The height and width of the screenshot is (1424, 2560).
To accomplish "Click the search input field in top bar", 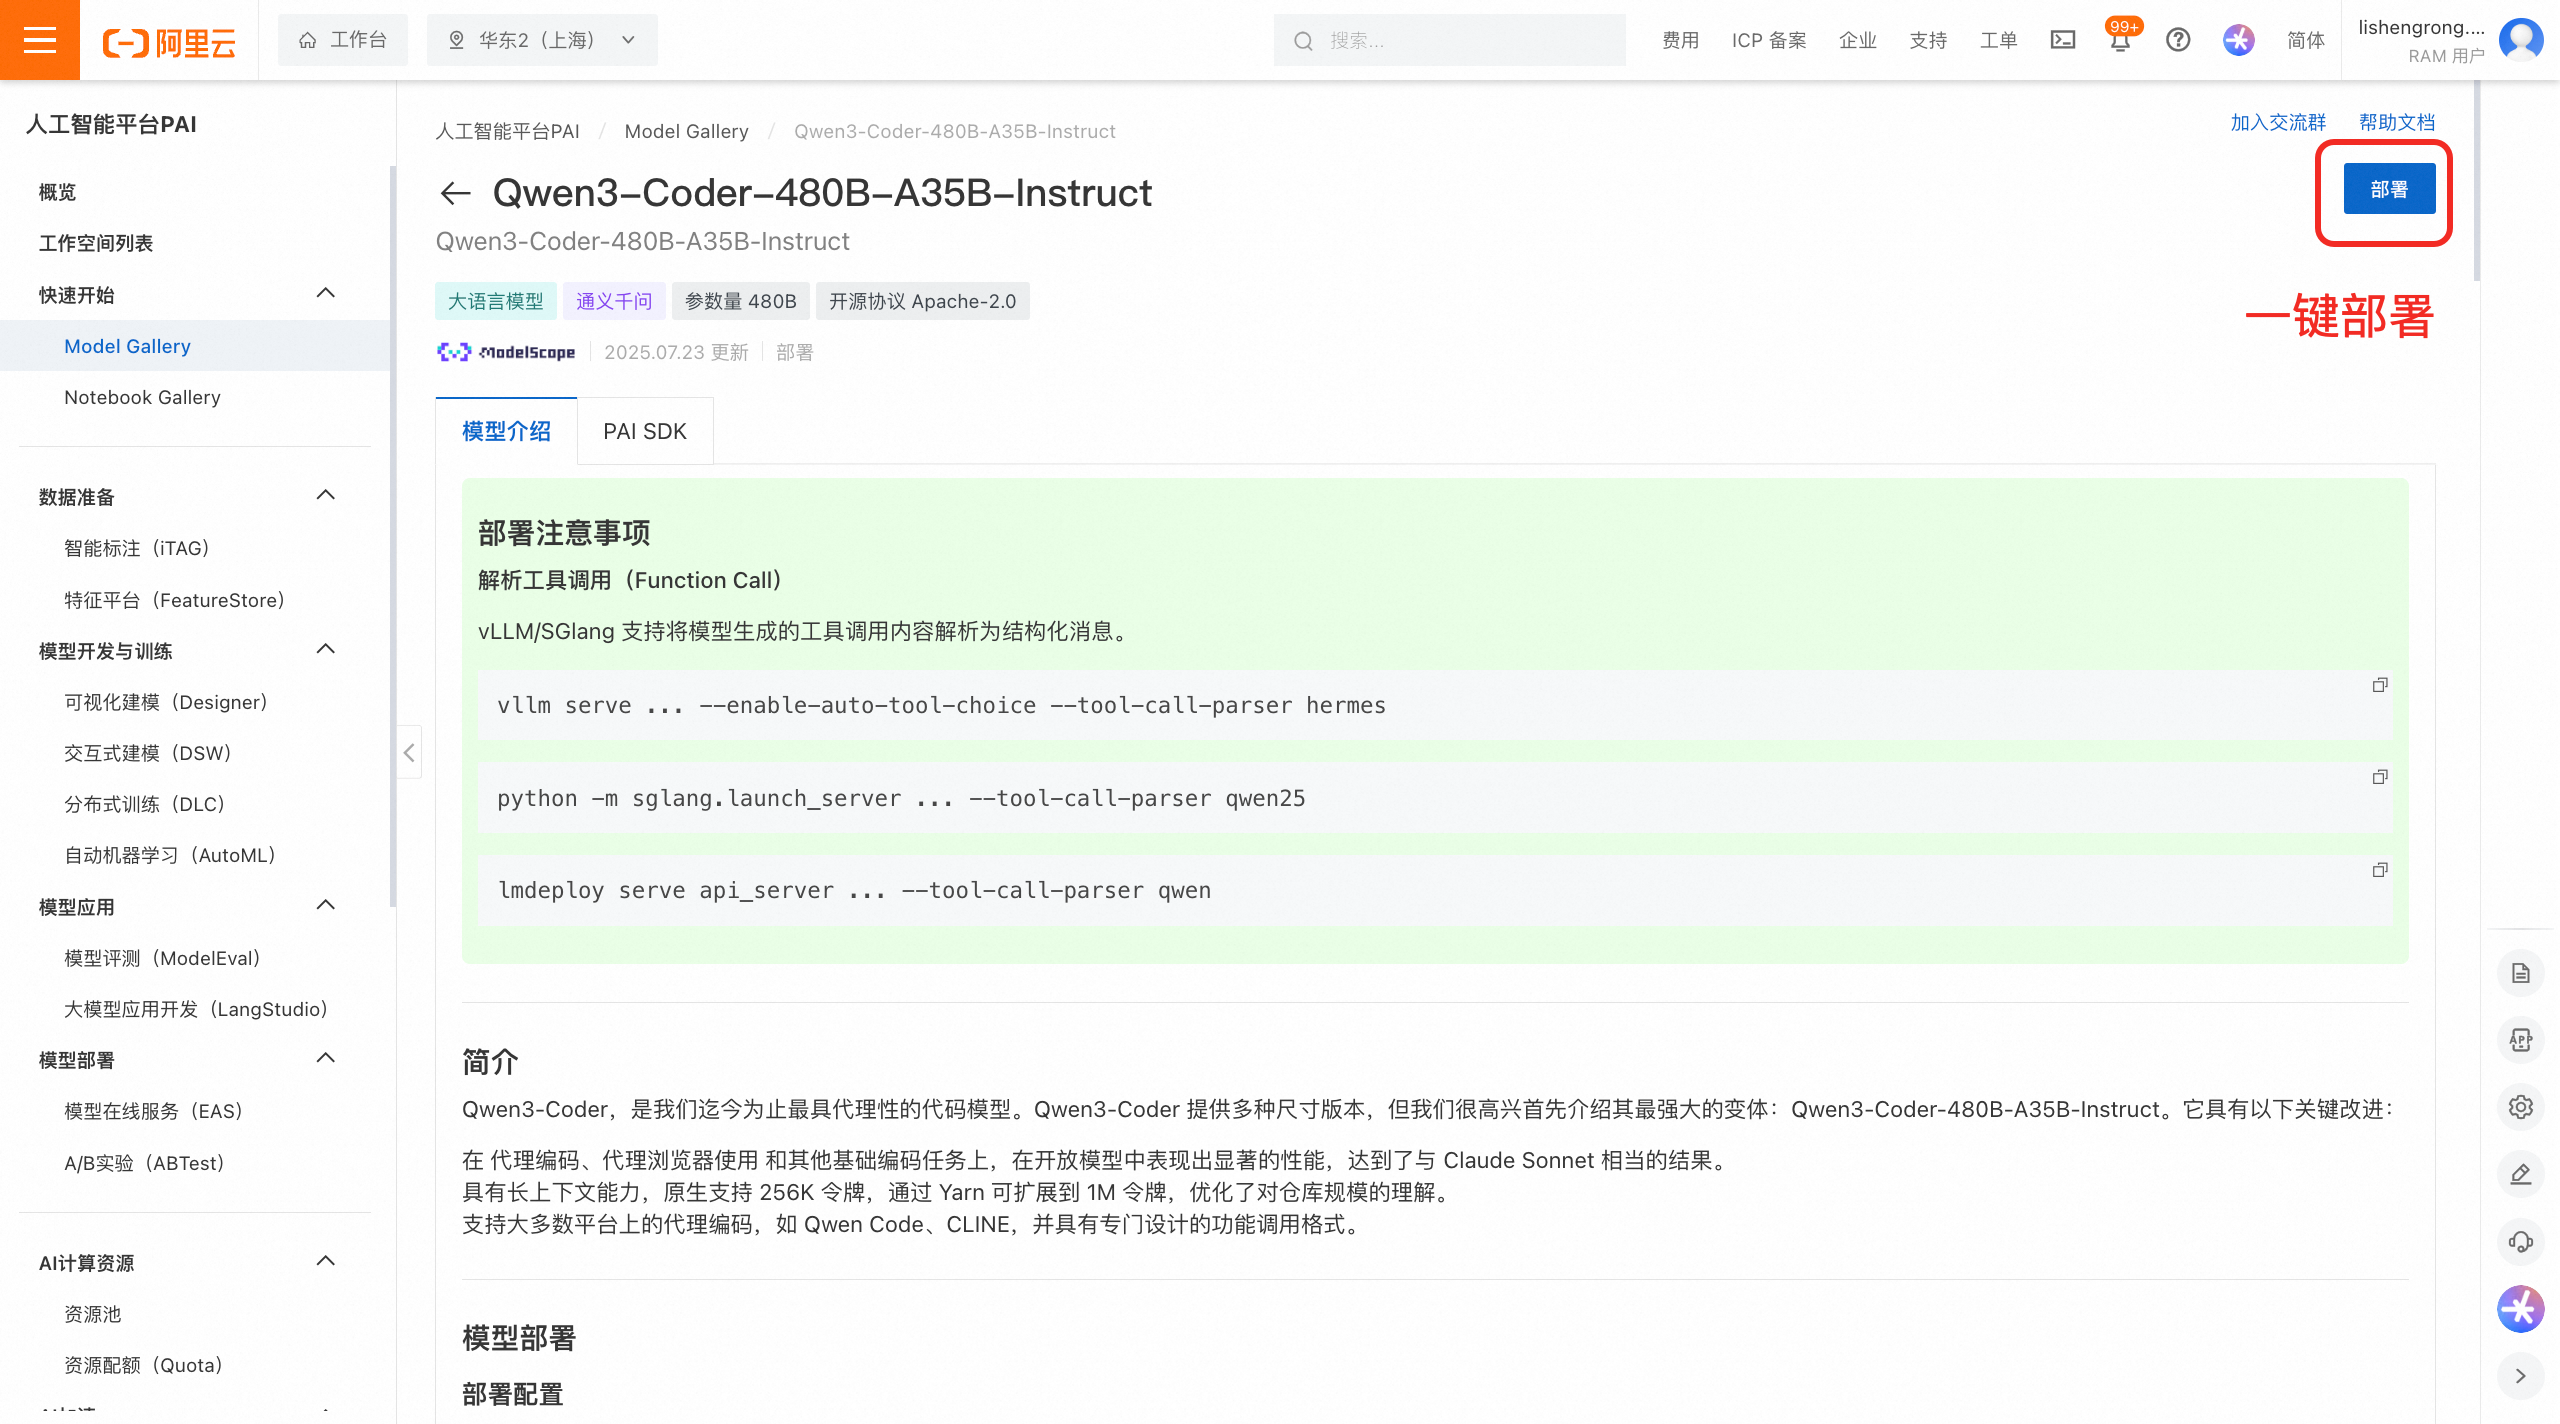I will tap(1449, 40).
